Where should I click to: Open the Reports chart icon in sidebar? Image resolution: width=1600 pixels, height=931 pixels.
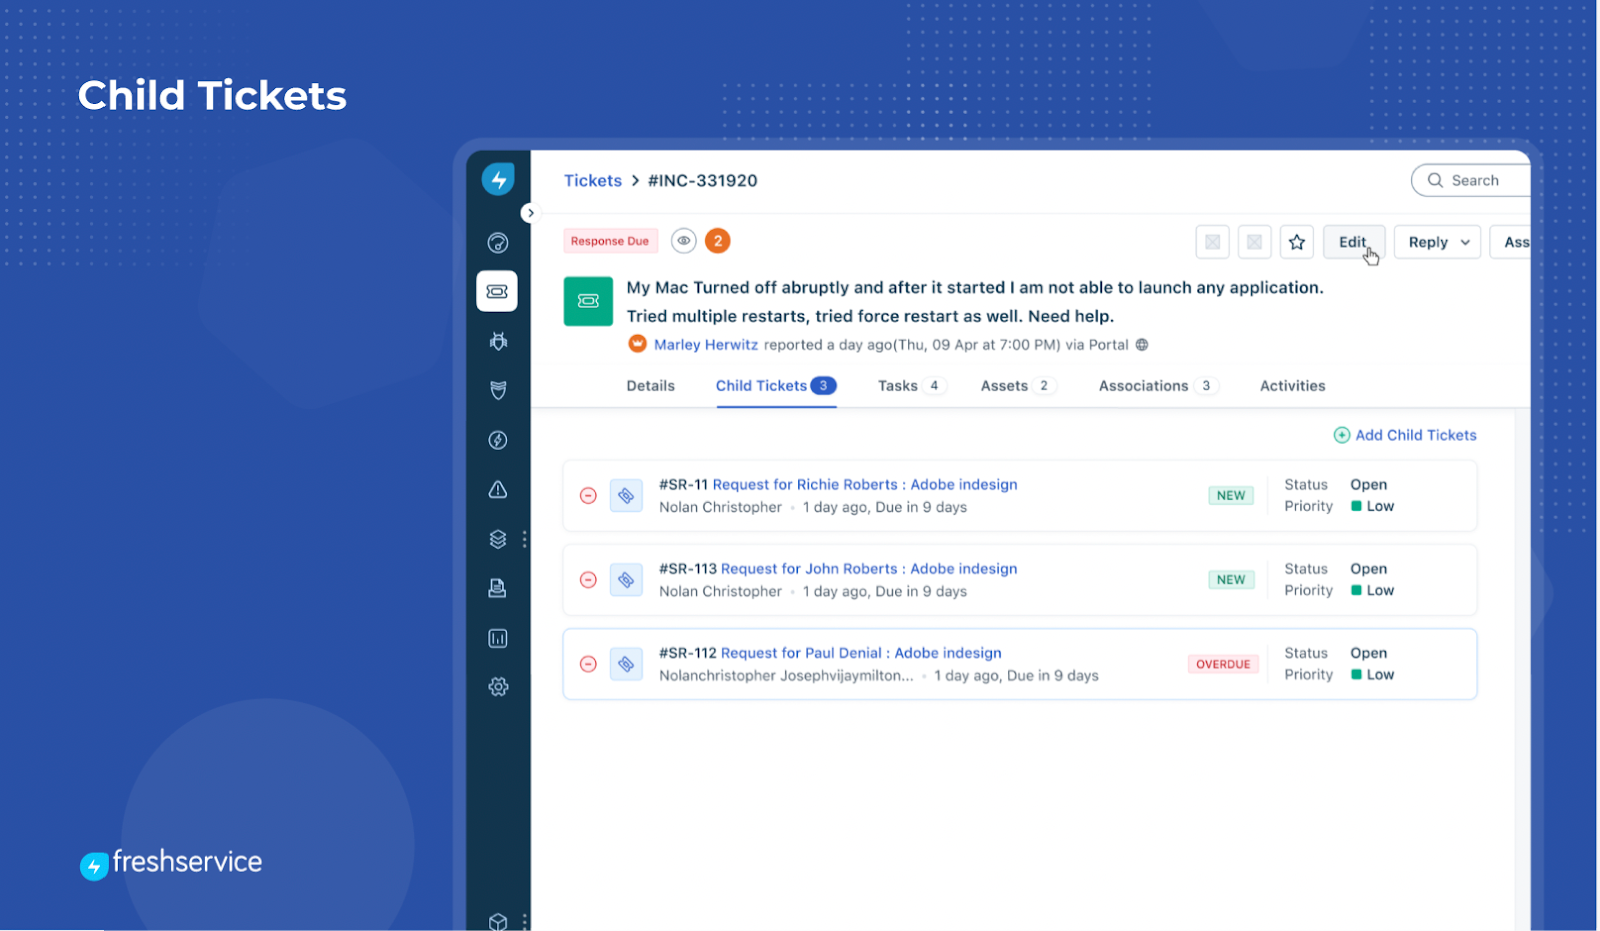coord(498,638)
